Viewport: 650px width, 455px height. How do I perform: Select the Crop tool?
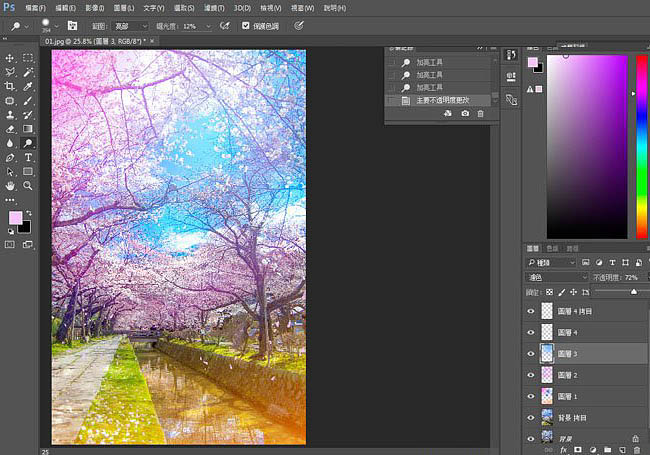(10, 87)
